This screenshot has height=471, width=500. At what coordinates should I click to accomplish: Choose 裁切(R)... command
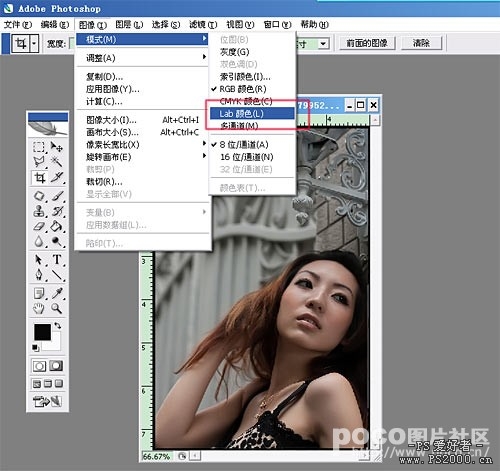click(142, 182)
